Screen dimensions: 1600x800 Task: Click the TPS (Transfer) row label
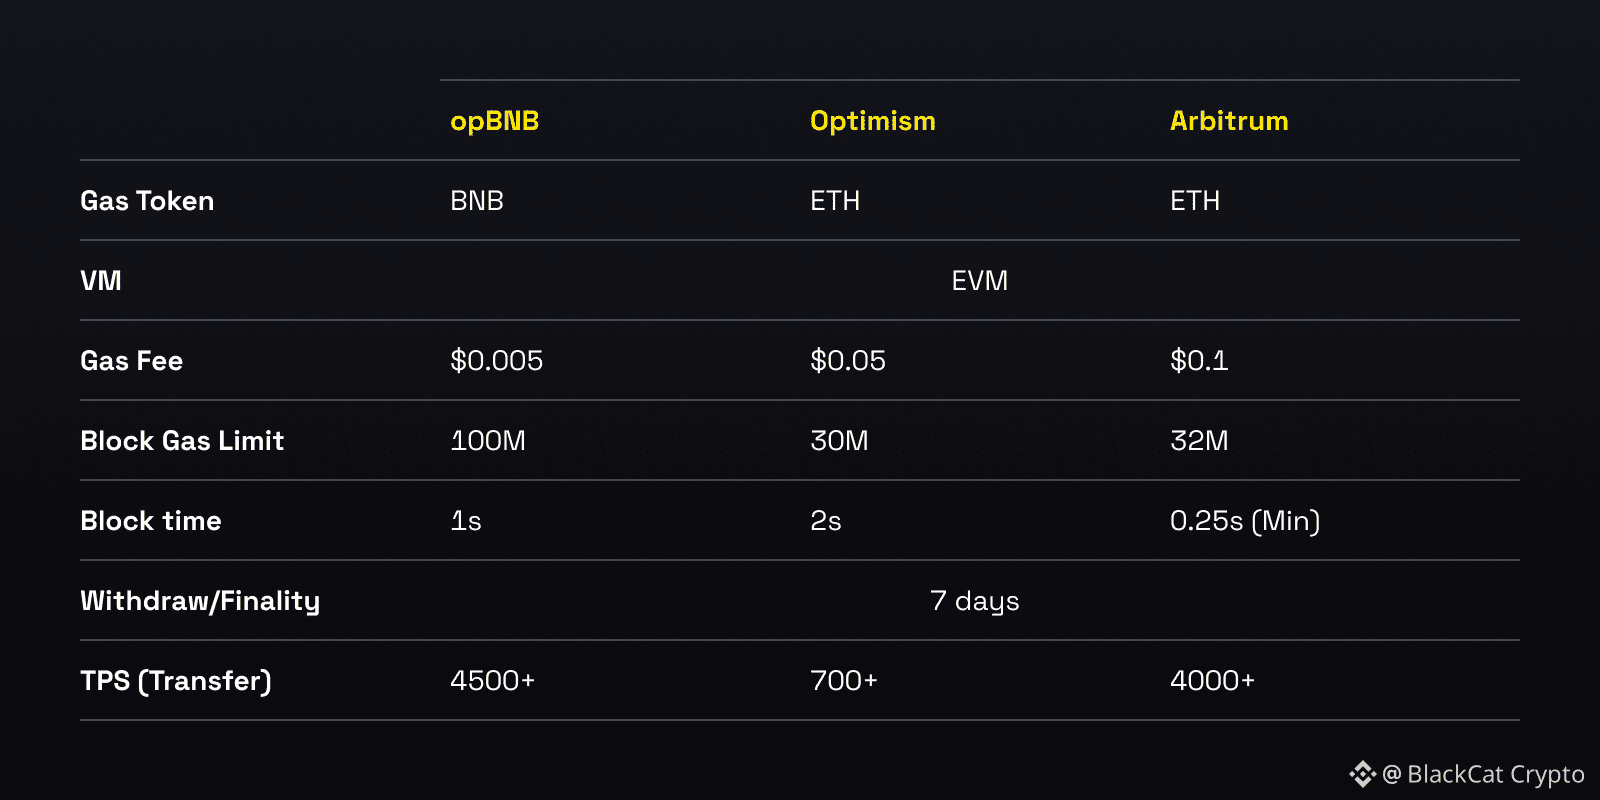pyautogui.click(x=176, y=681)
